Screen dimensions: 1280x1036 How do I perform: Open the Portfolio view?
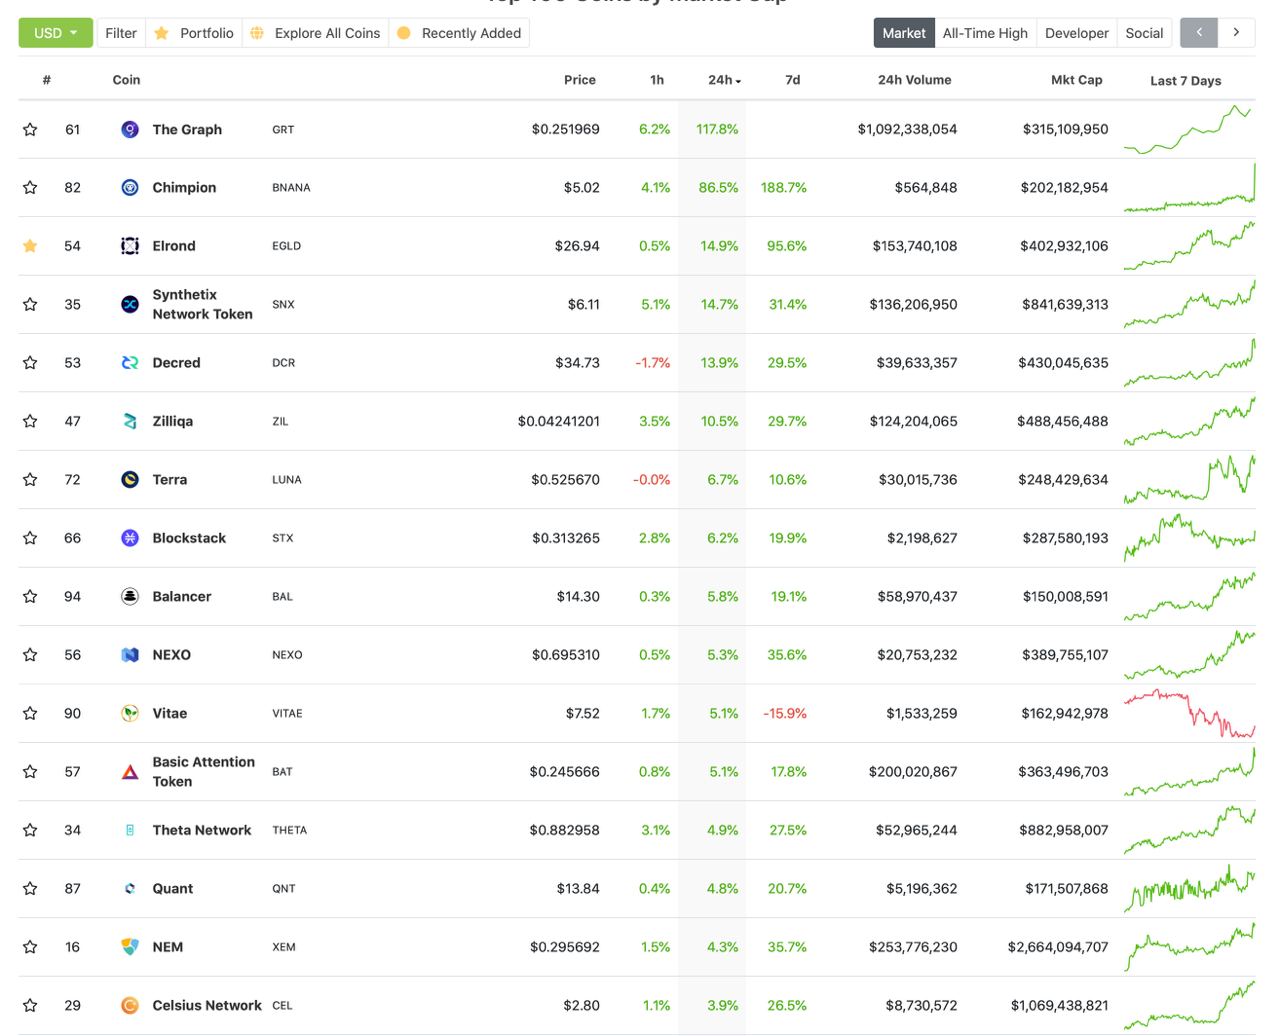click(x=194, y=33)
